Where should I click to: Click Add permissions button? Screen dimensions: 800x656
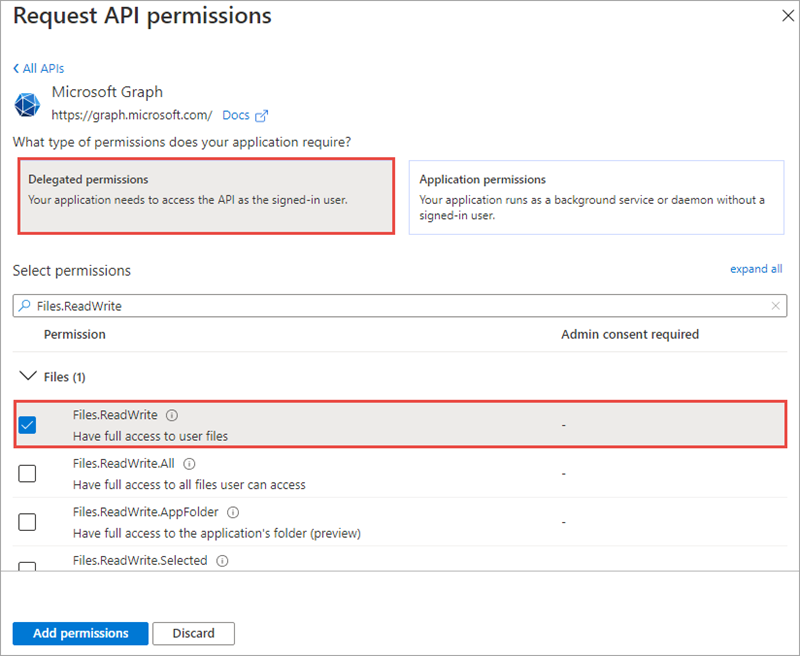click(81, 633)
